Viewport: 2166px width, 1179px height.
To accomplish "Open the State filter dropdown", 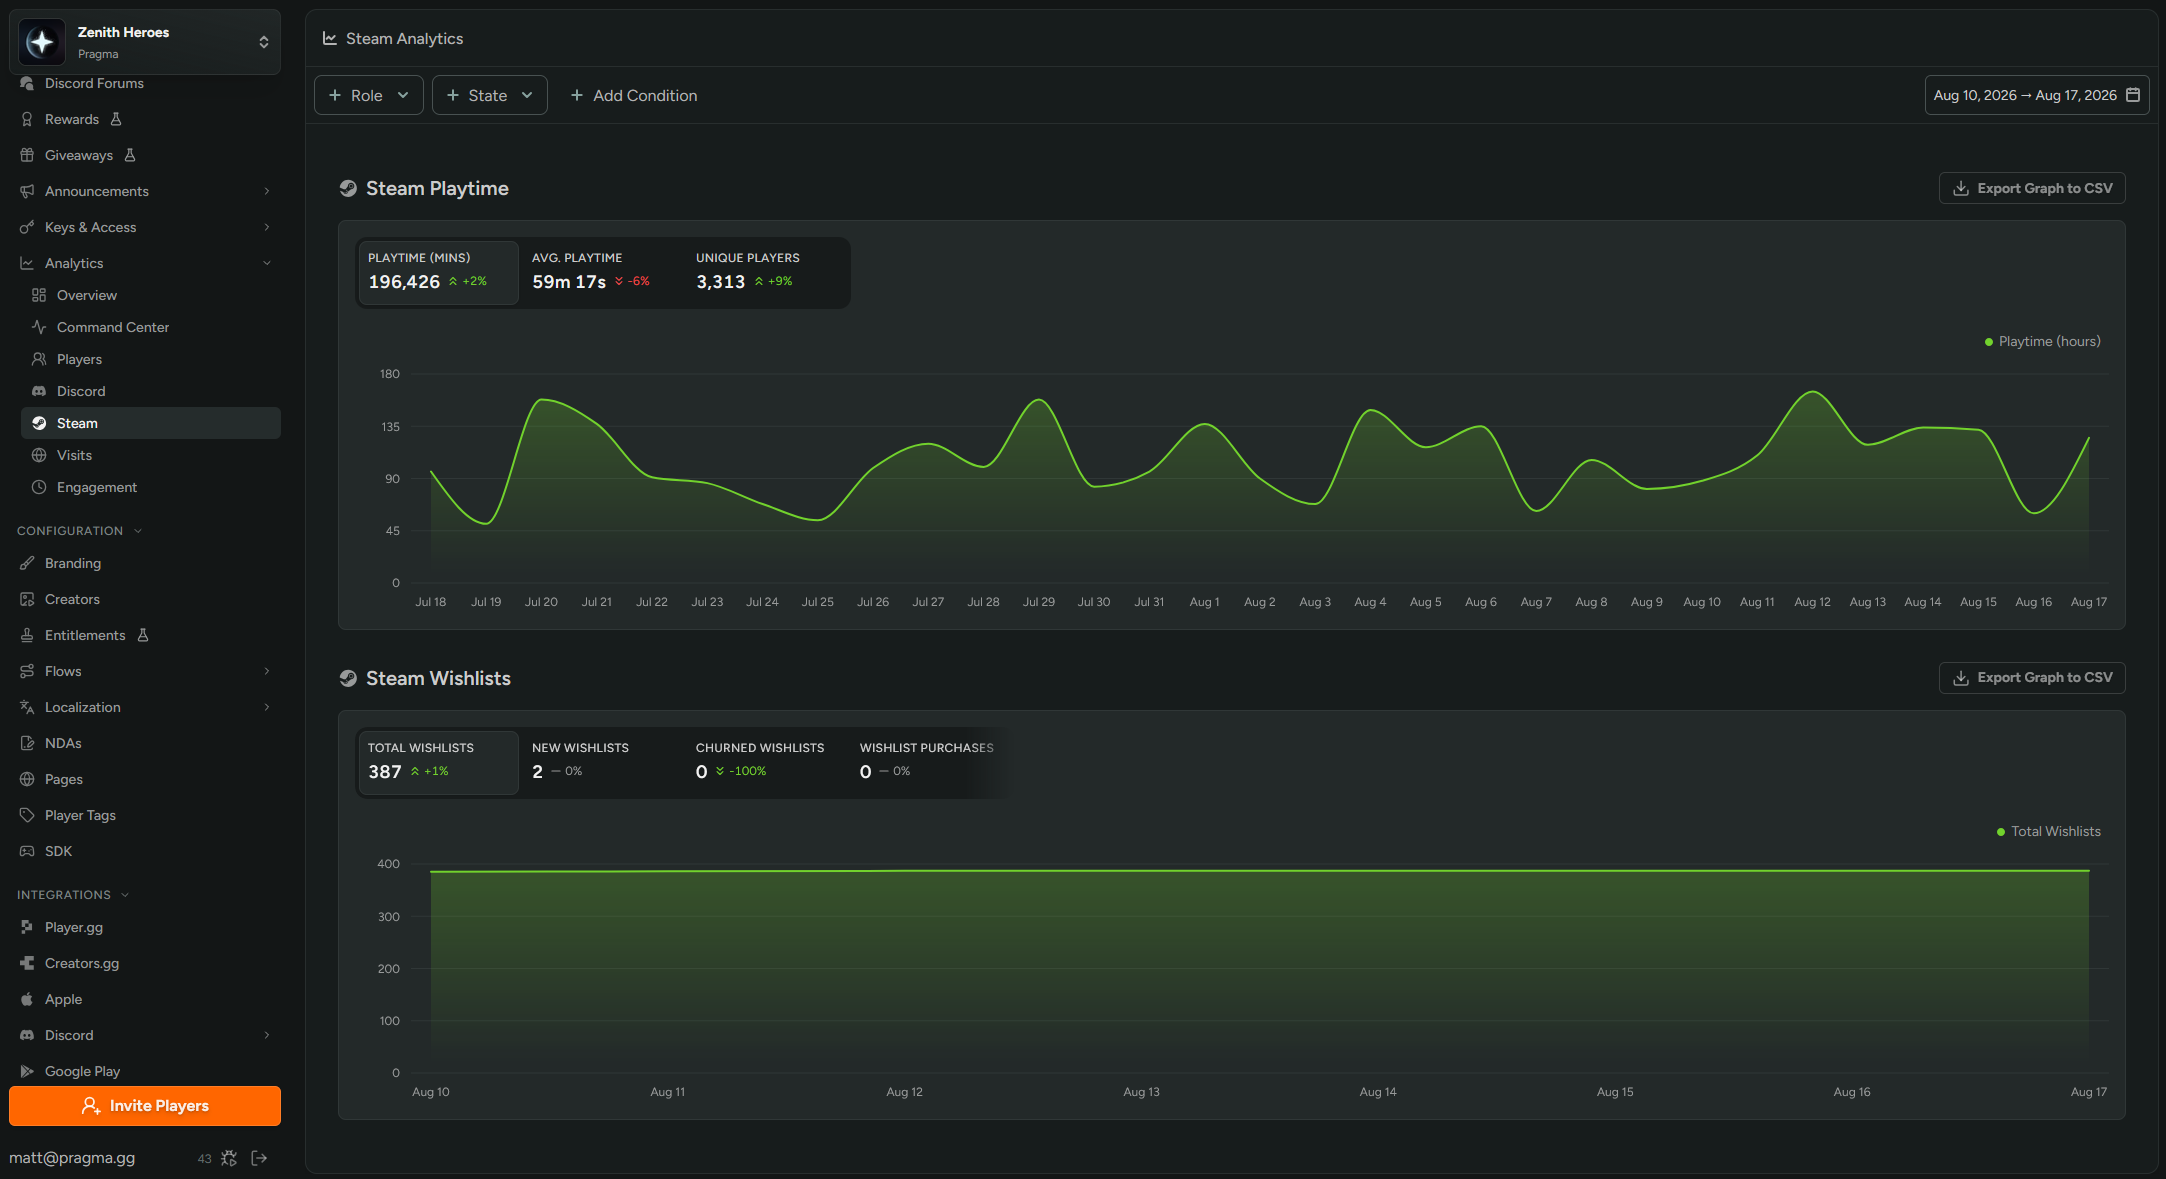I will [490, 95].
